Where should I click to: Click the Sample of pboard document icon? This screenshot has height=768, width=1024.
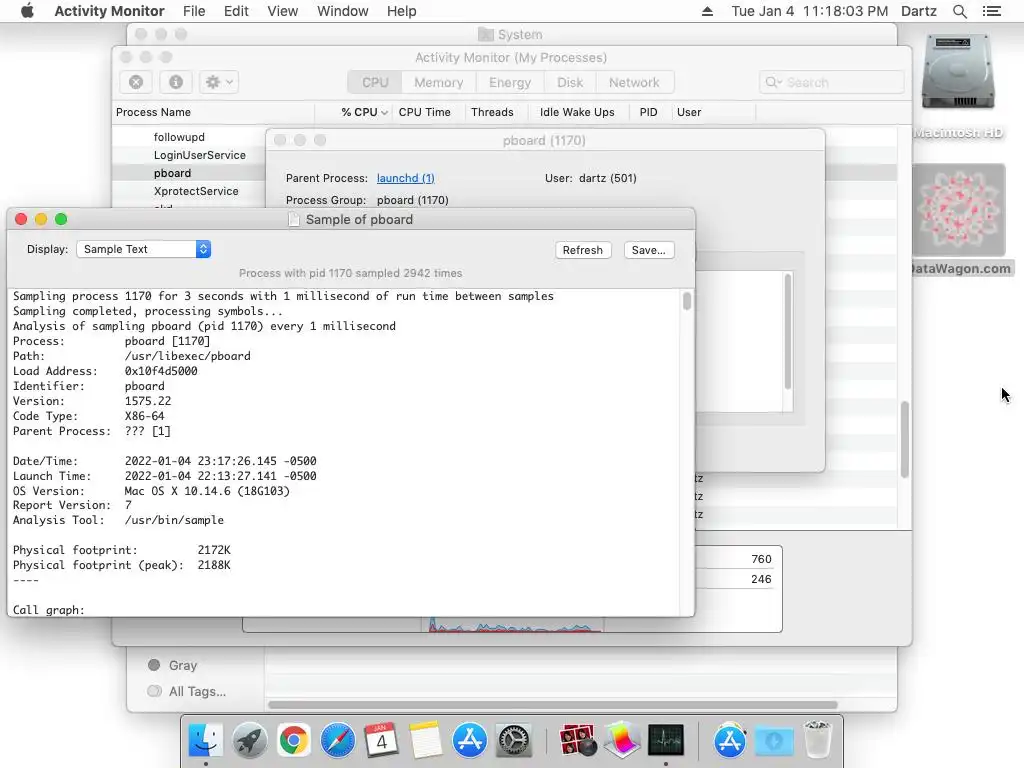(x=294, y=219)
